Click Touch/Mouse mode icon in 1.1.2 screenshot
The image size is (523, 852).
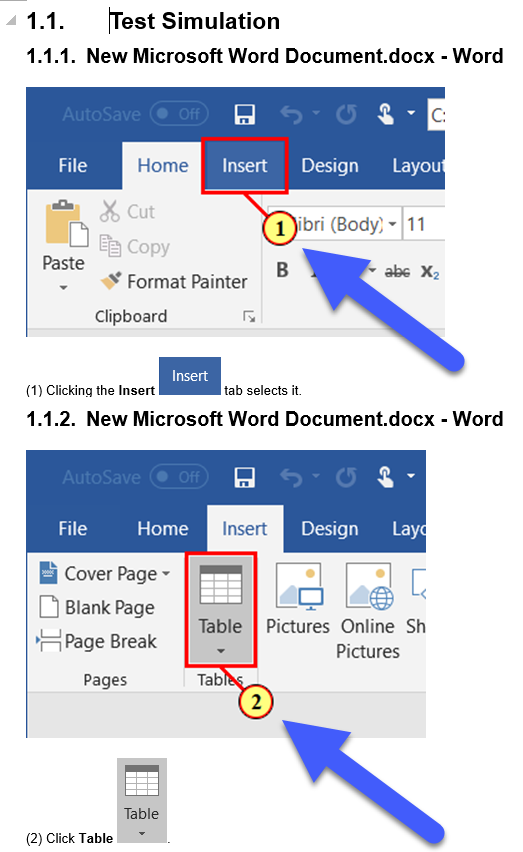click(385, 477)
